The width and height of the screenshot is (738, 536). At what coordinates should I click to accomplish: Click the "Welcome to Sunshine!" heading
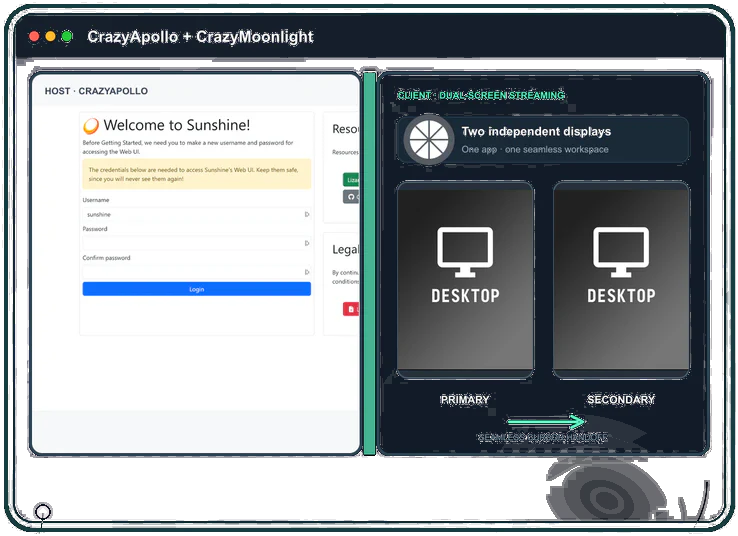coord(176,125)
